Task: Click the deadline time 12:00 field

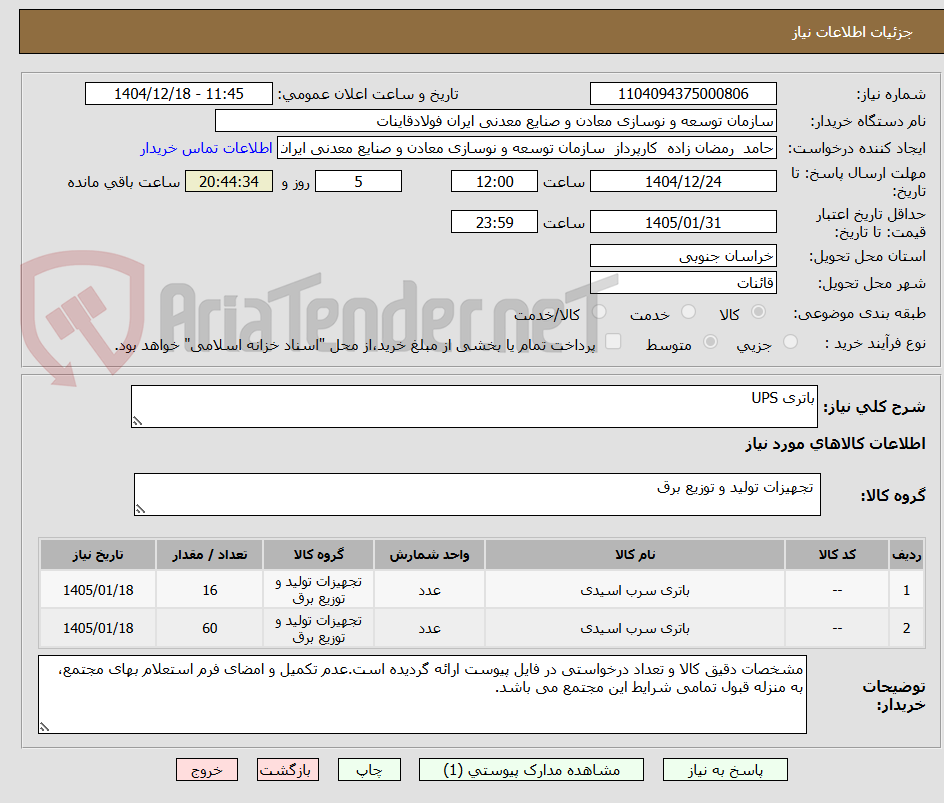Action: click(494, 181)
